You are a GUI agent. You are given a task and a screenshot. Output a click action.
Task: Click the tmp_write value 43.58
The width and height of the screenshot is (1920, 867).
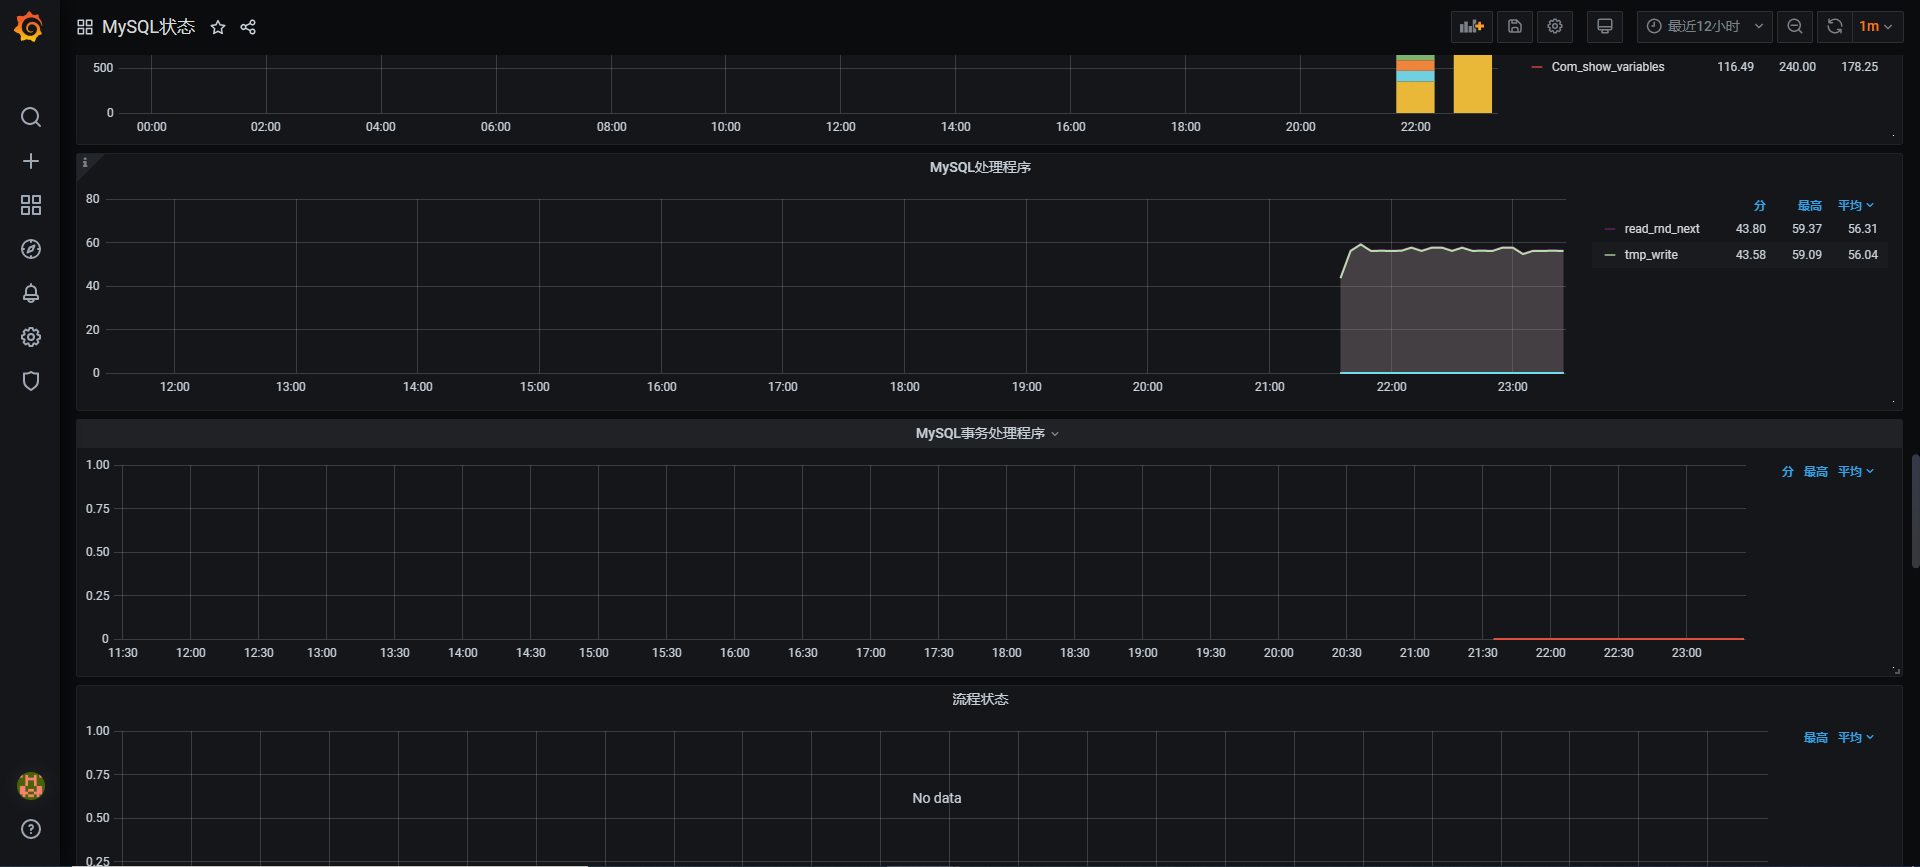[x=1750, y=255]
